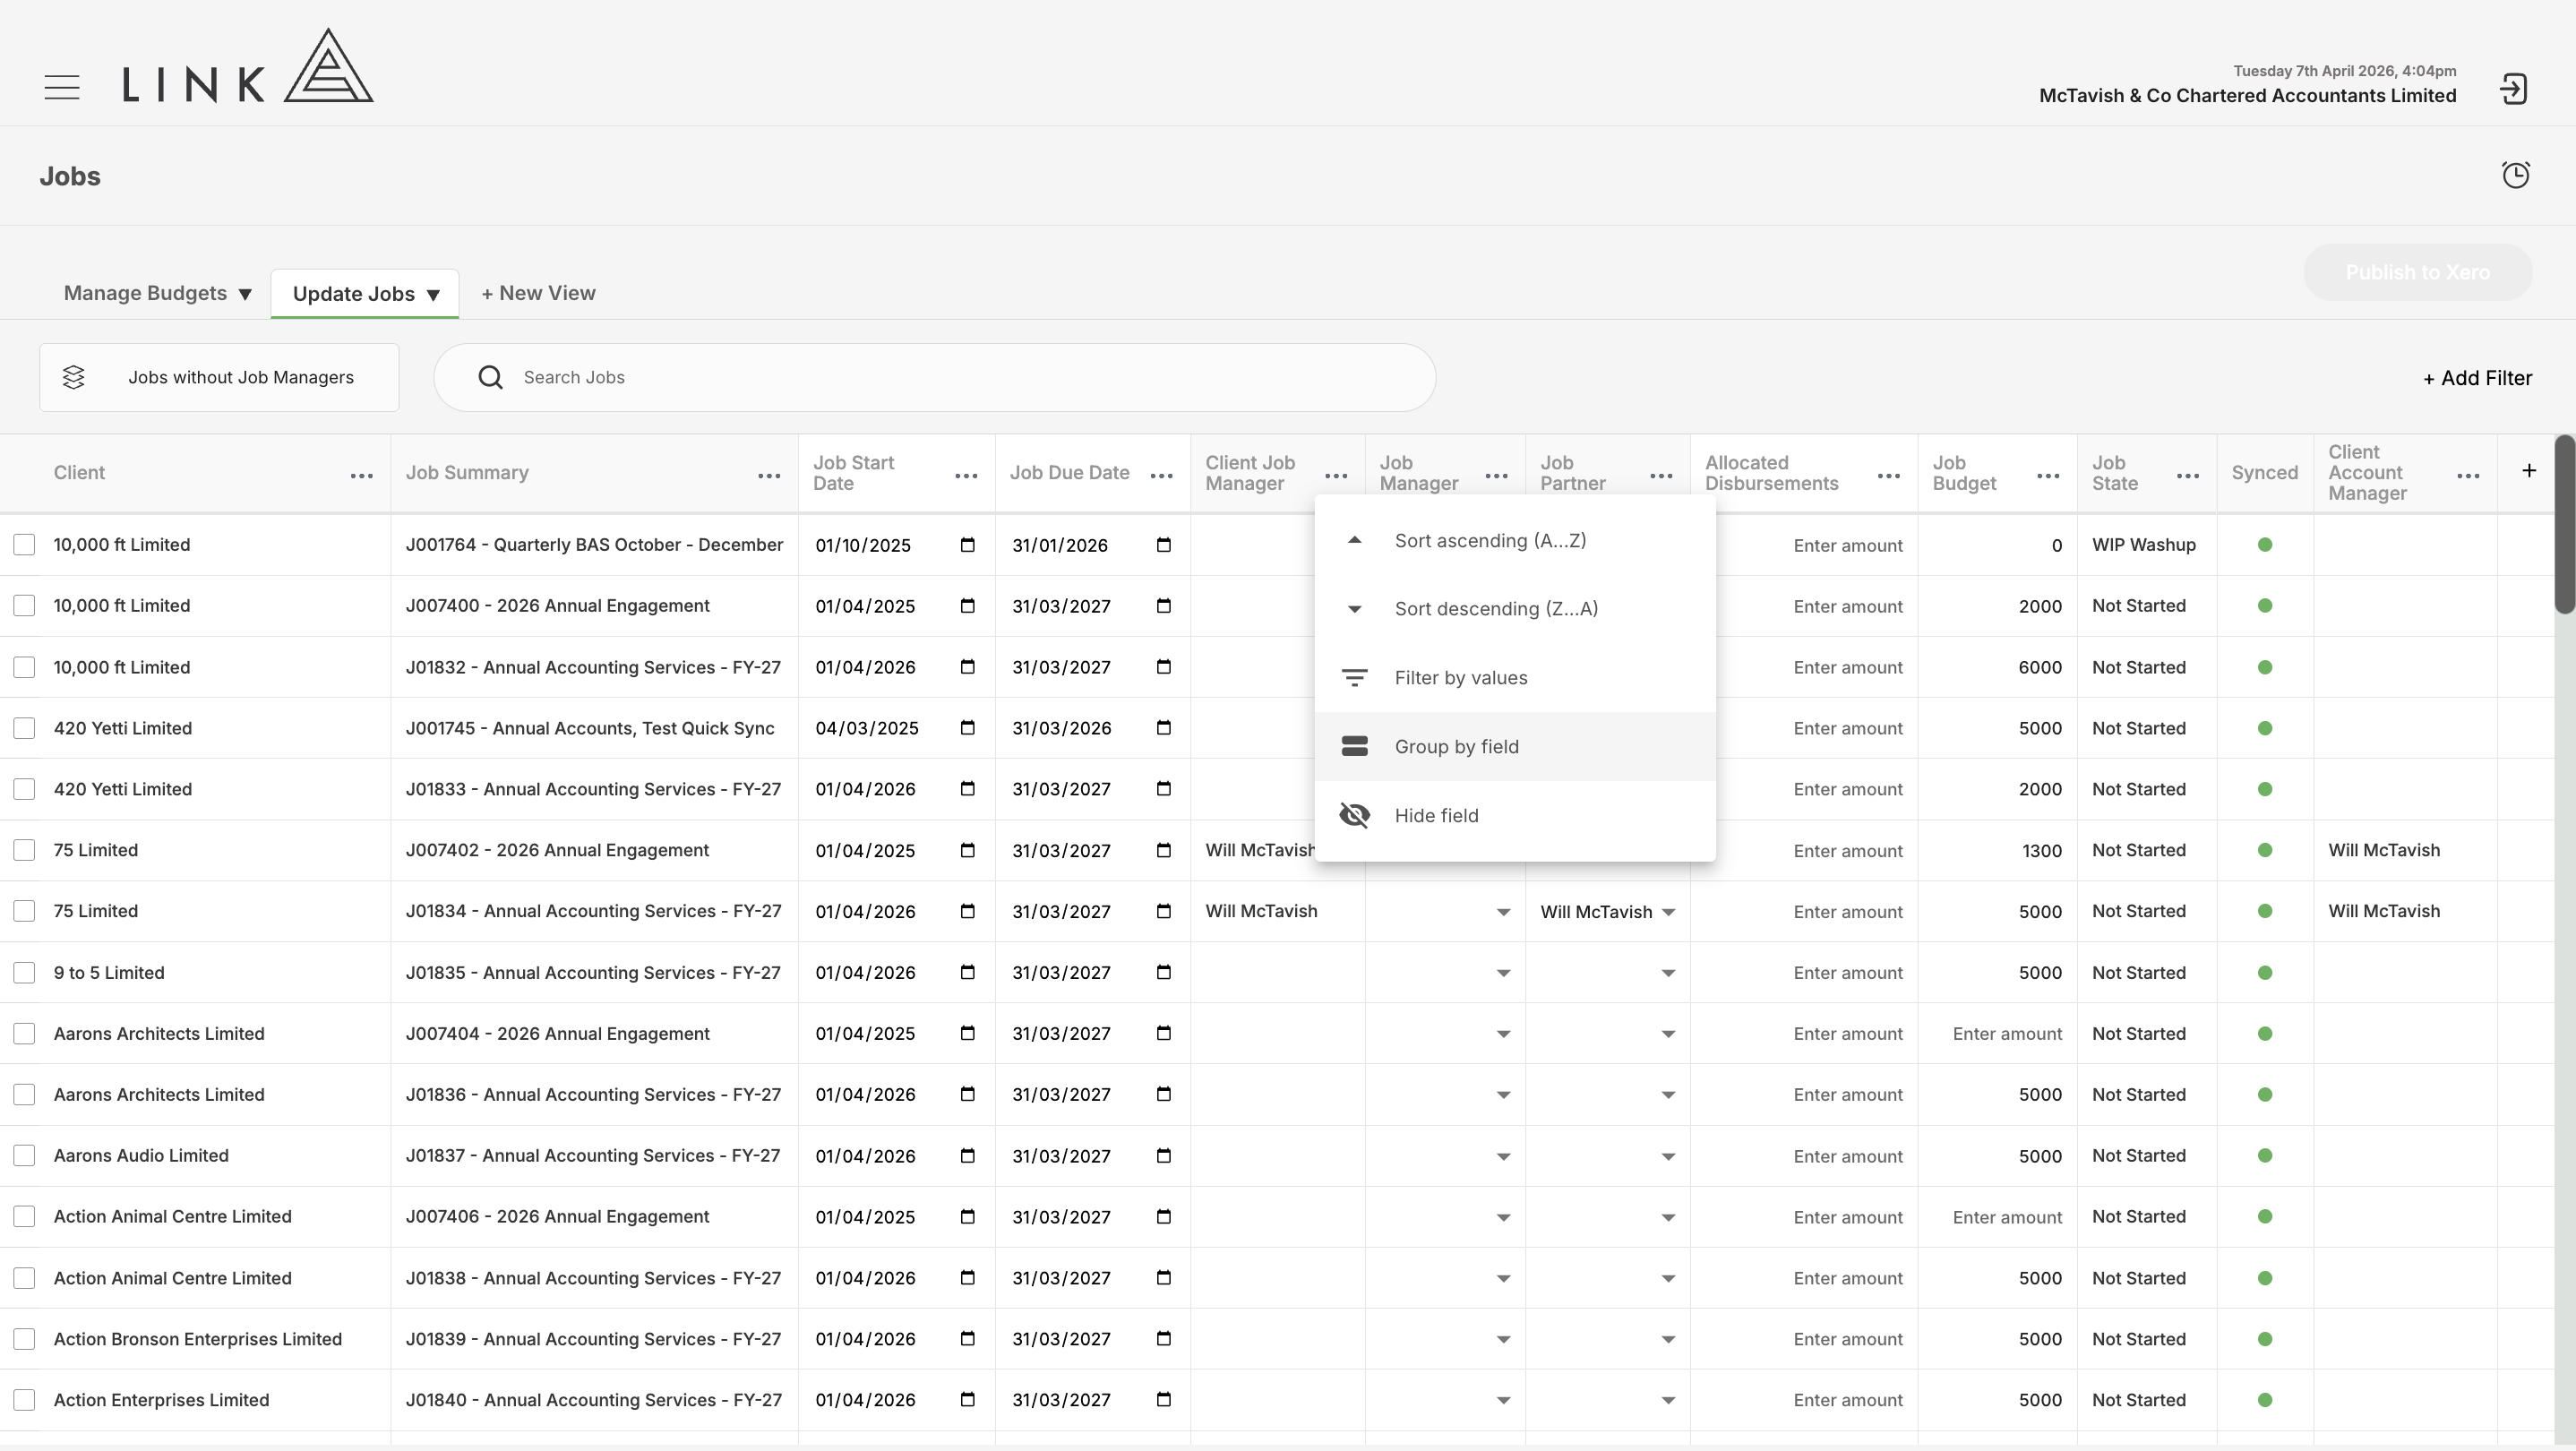Open Job Due Date column options
Viewport: 2576px width, 1451px height.
[1162, 476]
